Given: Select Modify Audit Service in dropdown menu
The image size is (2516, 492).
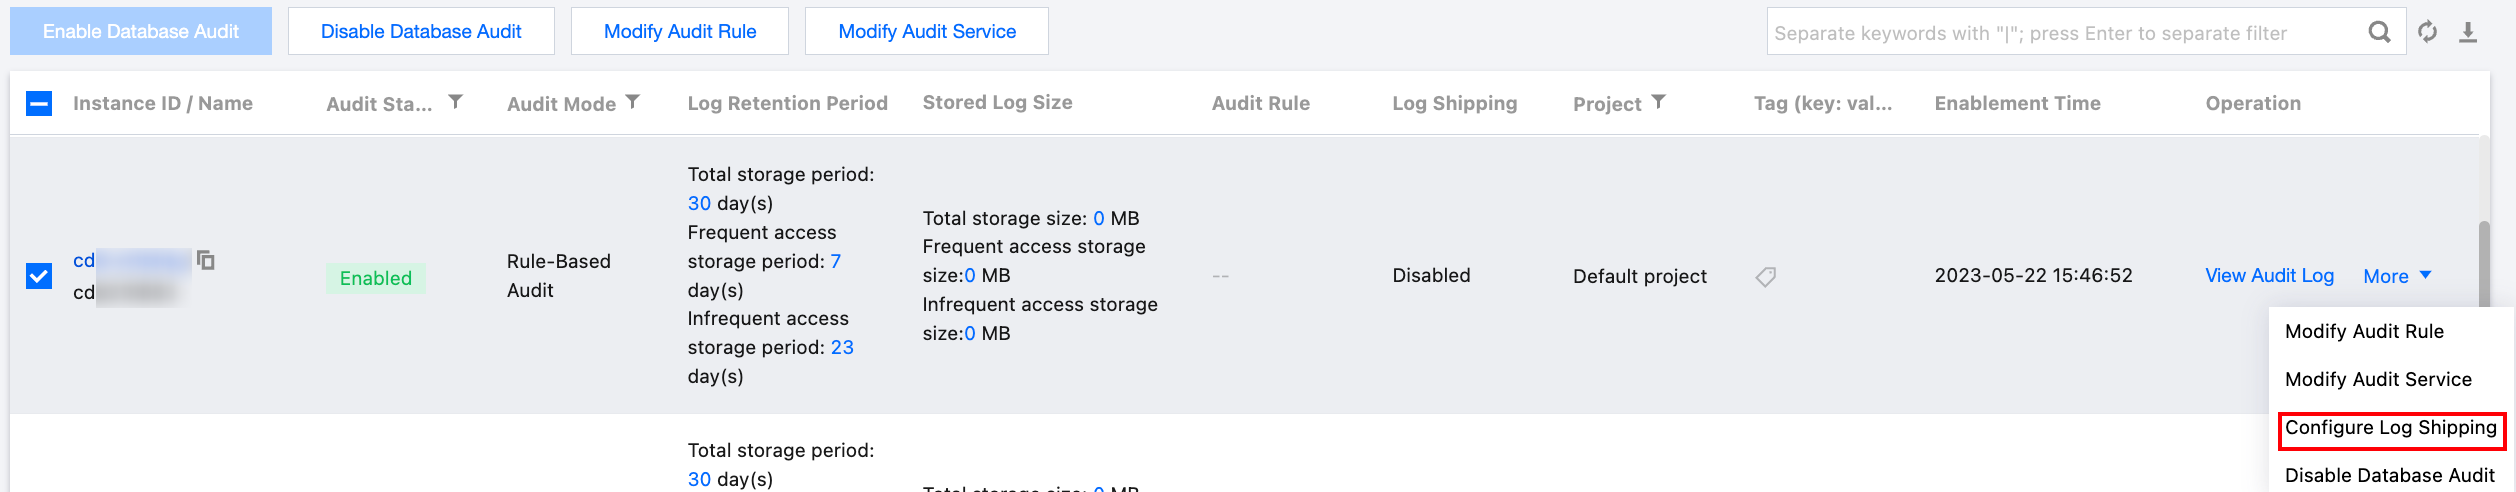Looking at the screenshot, I should click(x=2378, y=380).
